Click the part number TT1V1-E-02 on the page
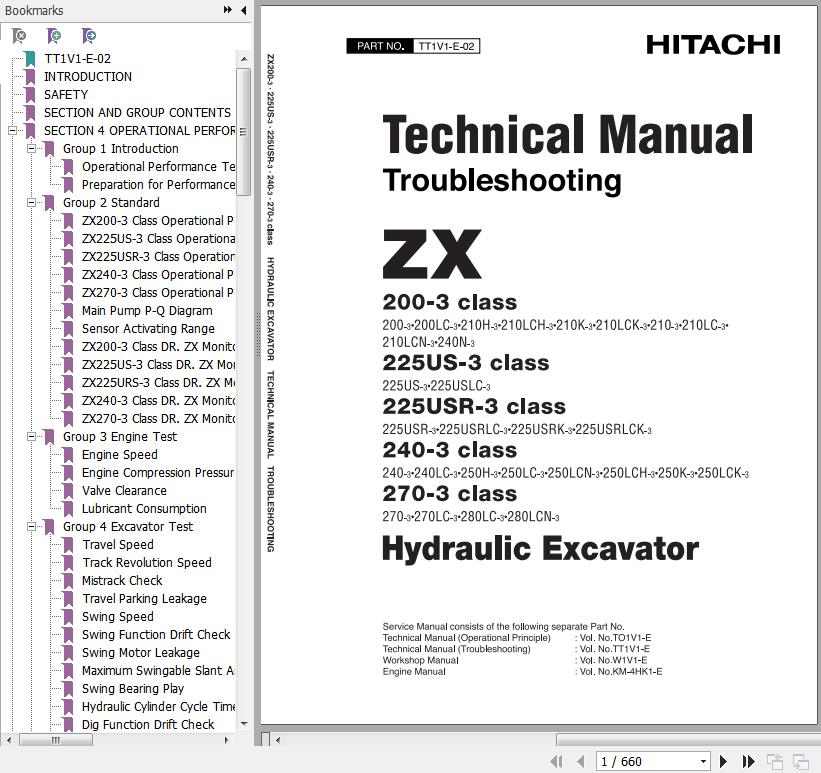821x773 pixels. [x=446, y=46]
